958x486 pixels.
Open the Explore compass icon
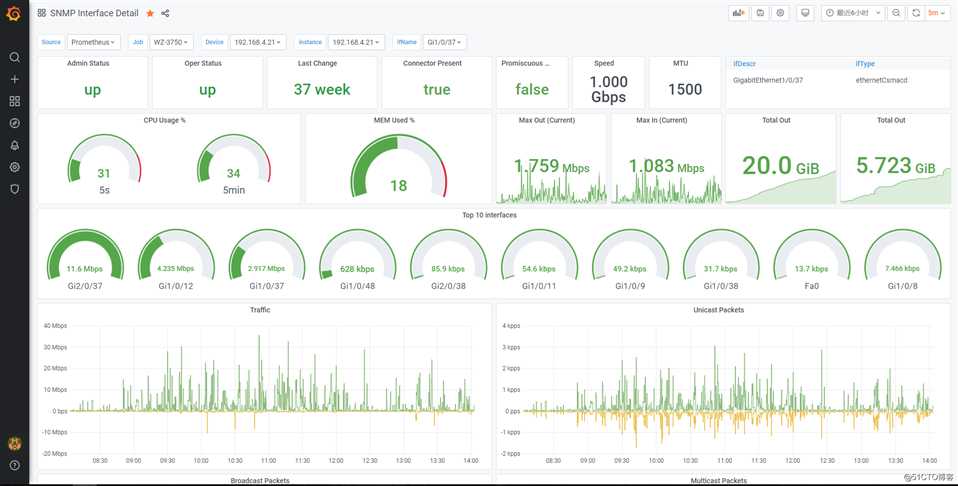(x=15, y=123)
